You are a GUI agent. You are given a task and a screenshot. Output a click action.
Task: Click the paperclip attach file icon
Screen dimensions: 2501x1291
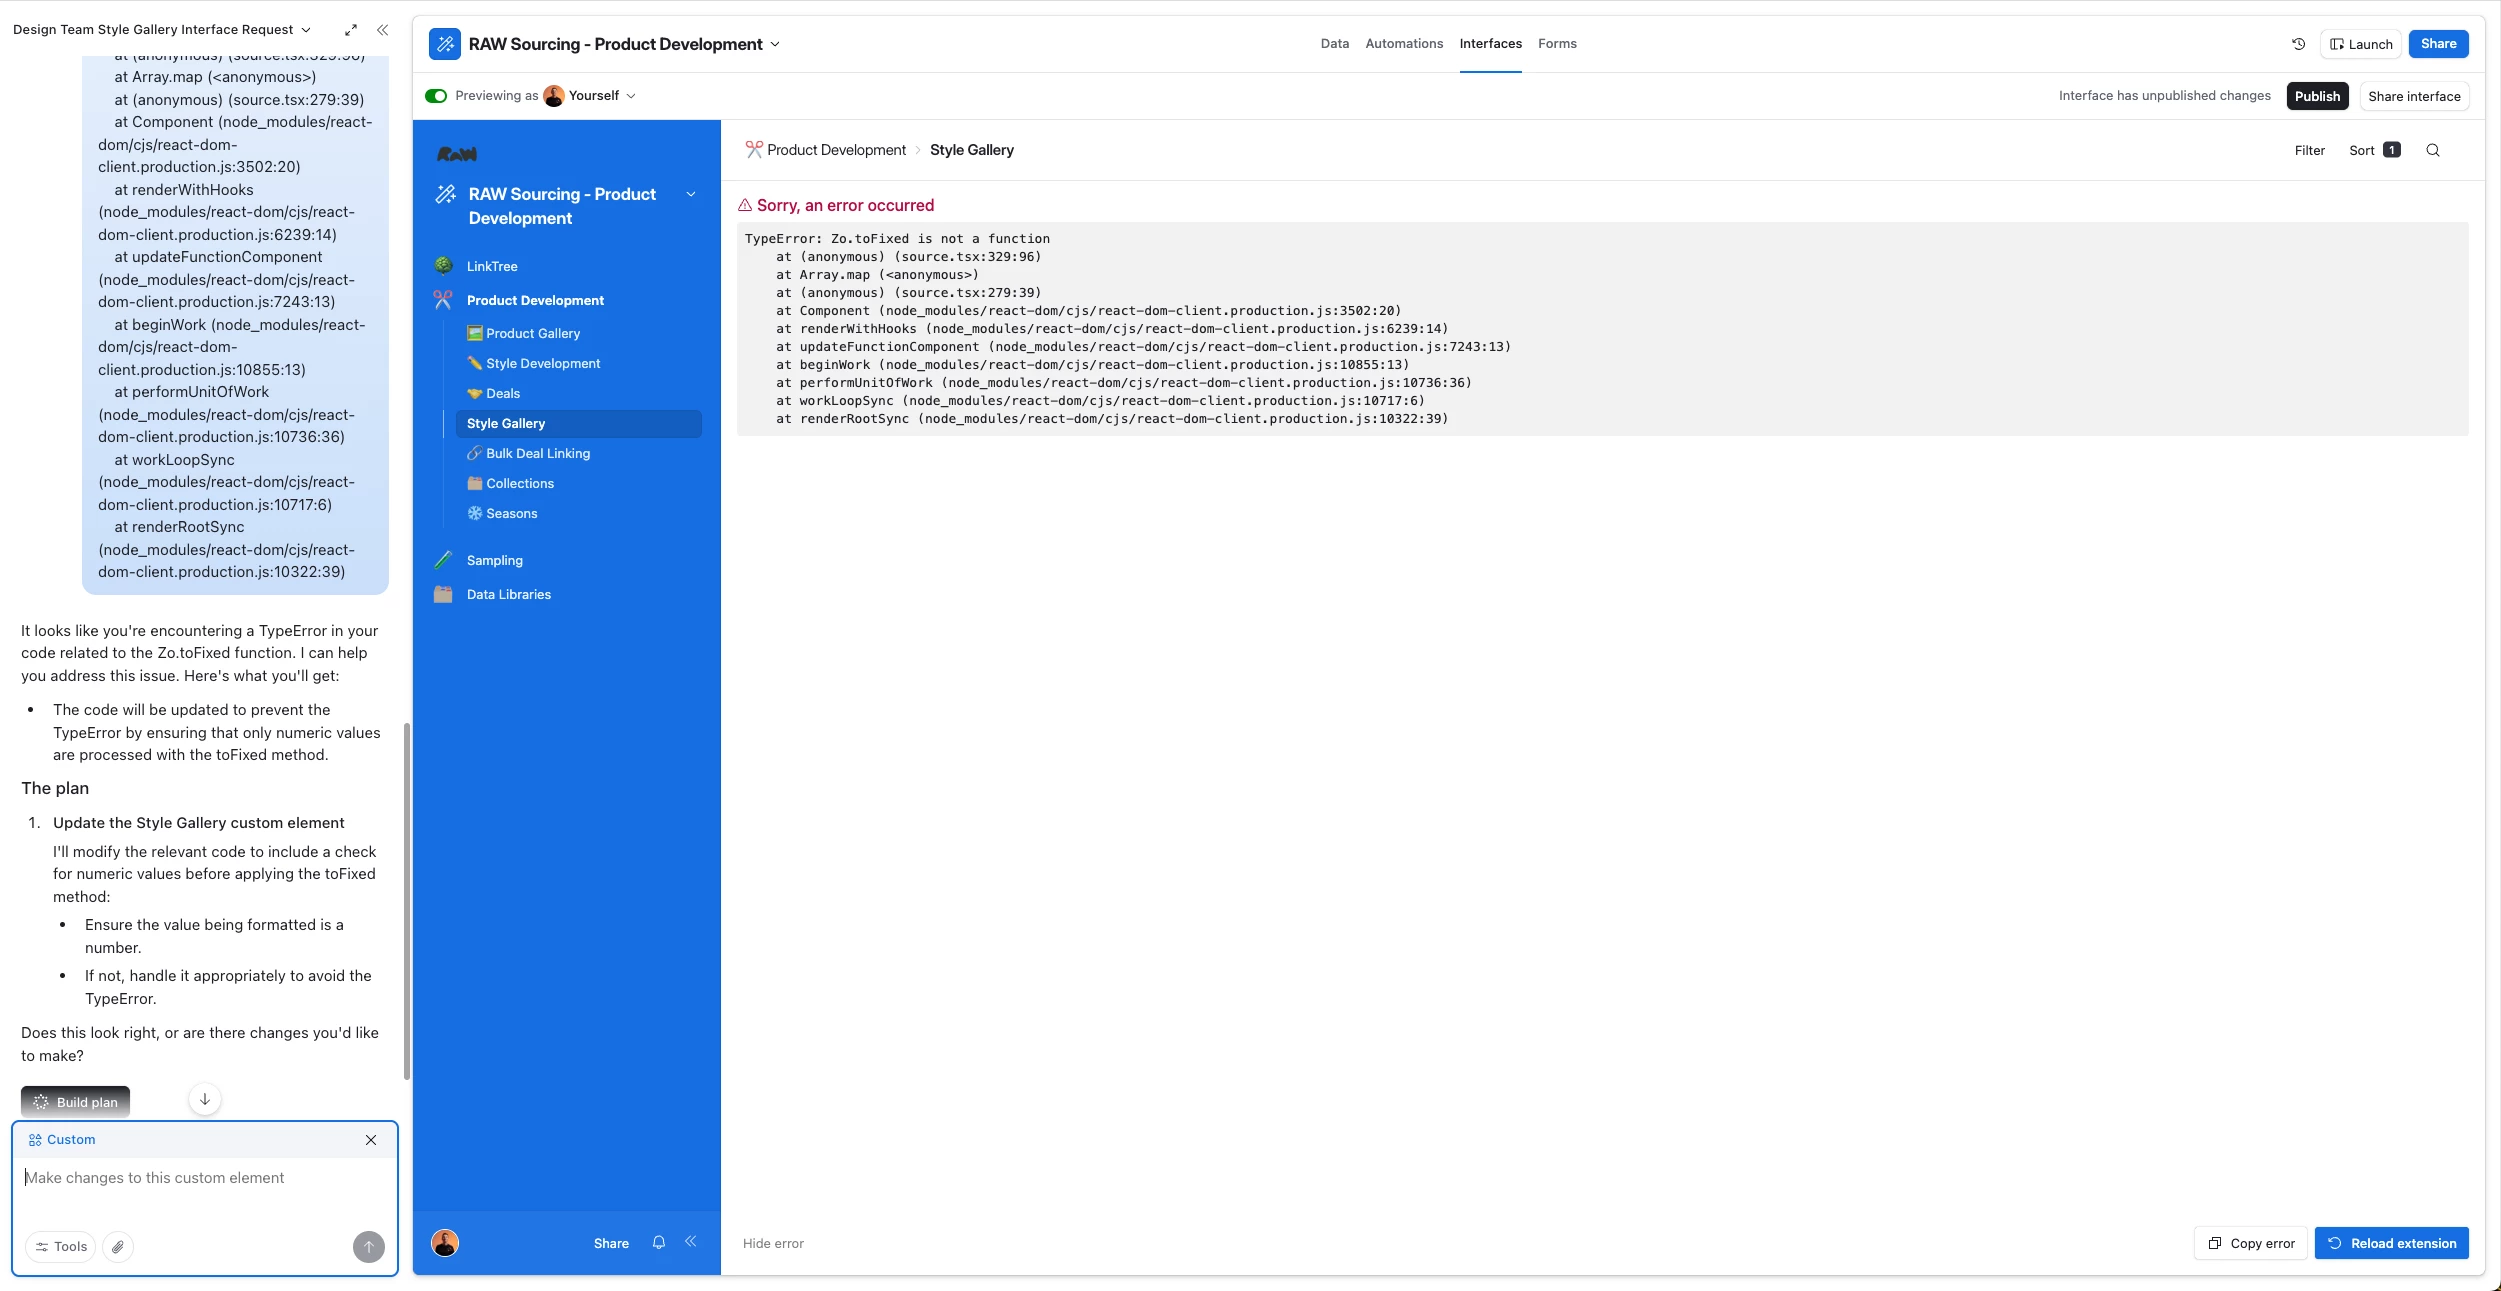tap(118, 1247)
